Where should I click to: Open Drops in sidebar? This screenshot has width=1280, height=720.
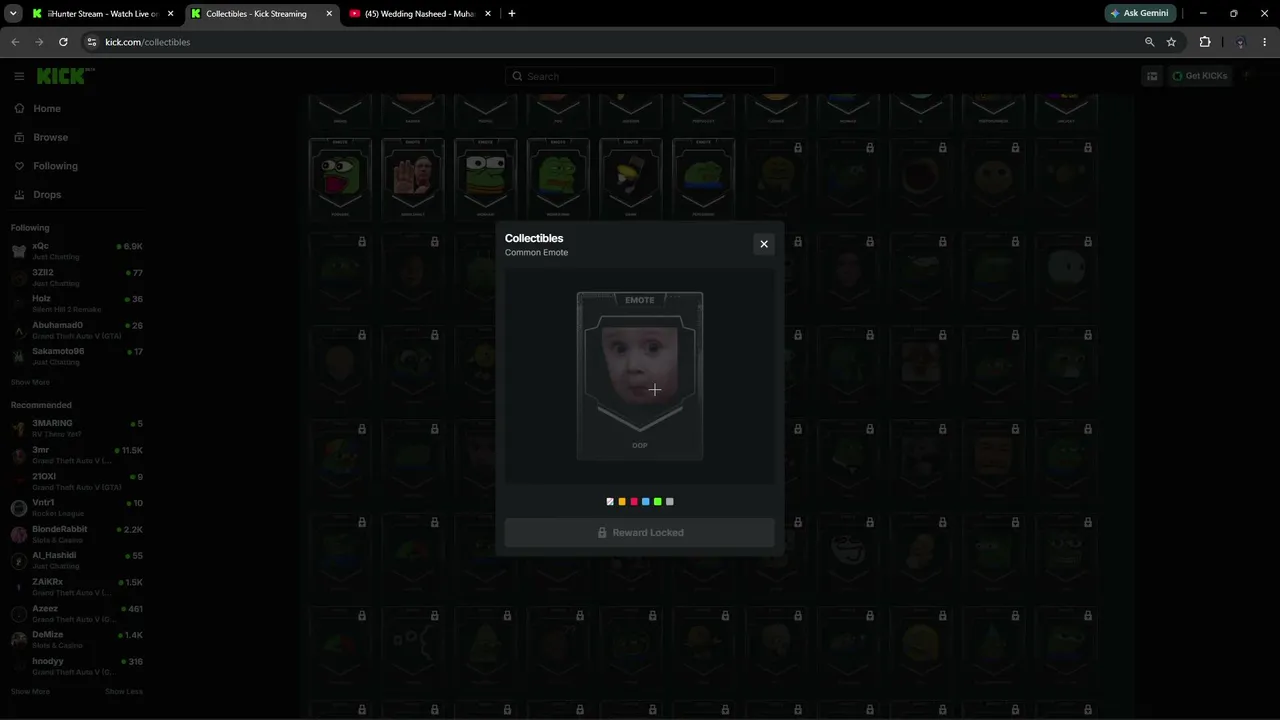[47, 195]
